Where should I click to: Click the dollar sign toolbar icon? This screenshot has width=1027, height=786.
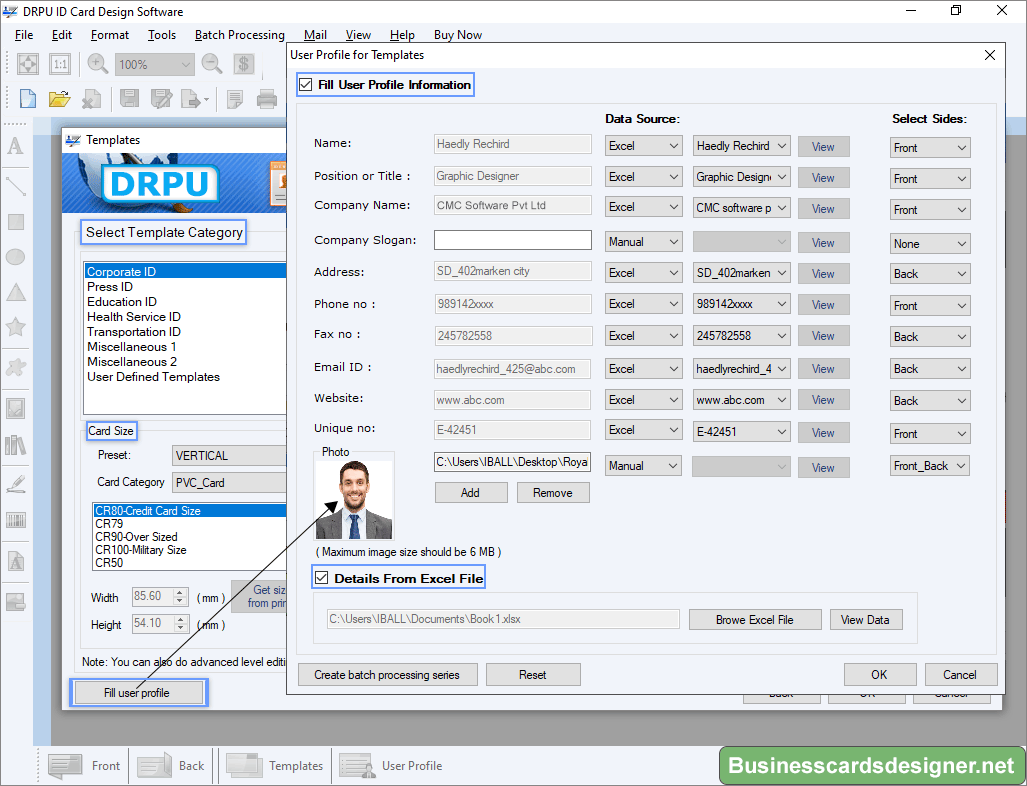244,64
